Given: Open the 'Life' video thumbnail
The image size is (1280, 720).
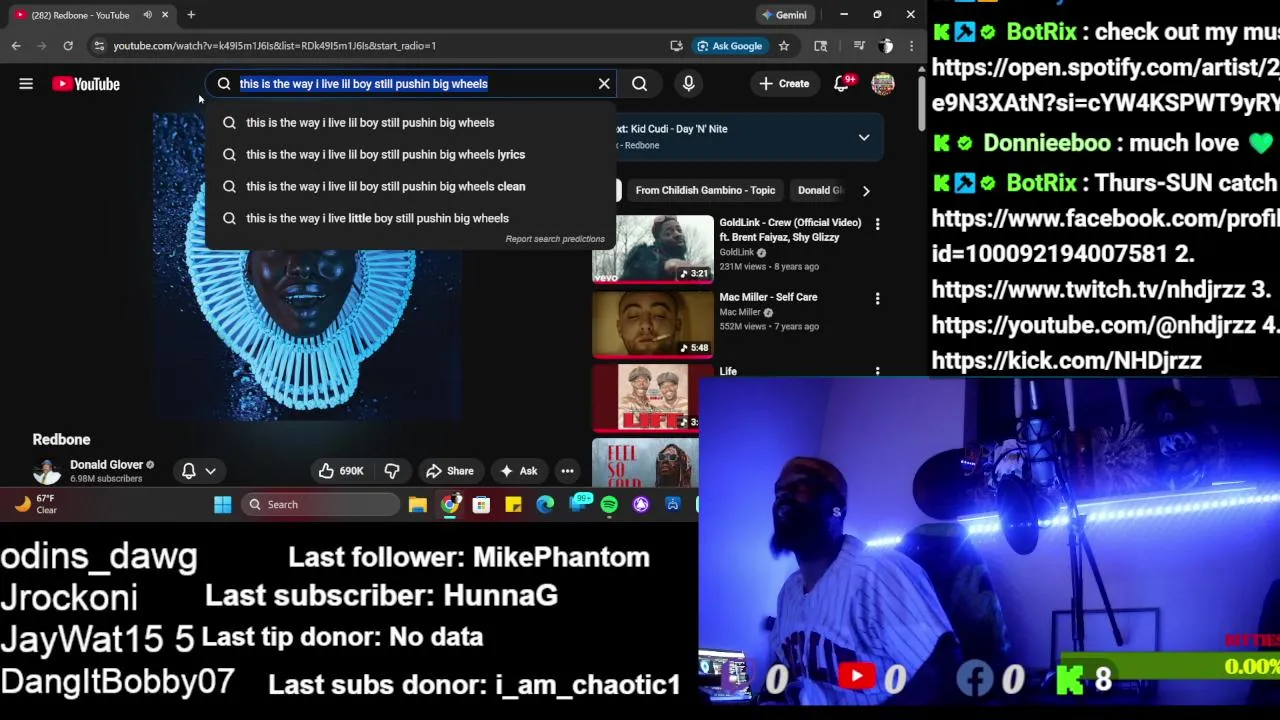Looking at the screenshot, I should (x=653, y=397).
